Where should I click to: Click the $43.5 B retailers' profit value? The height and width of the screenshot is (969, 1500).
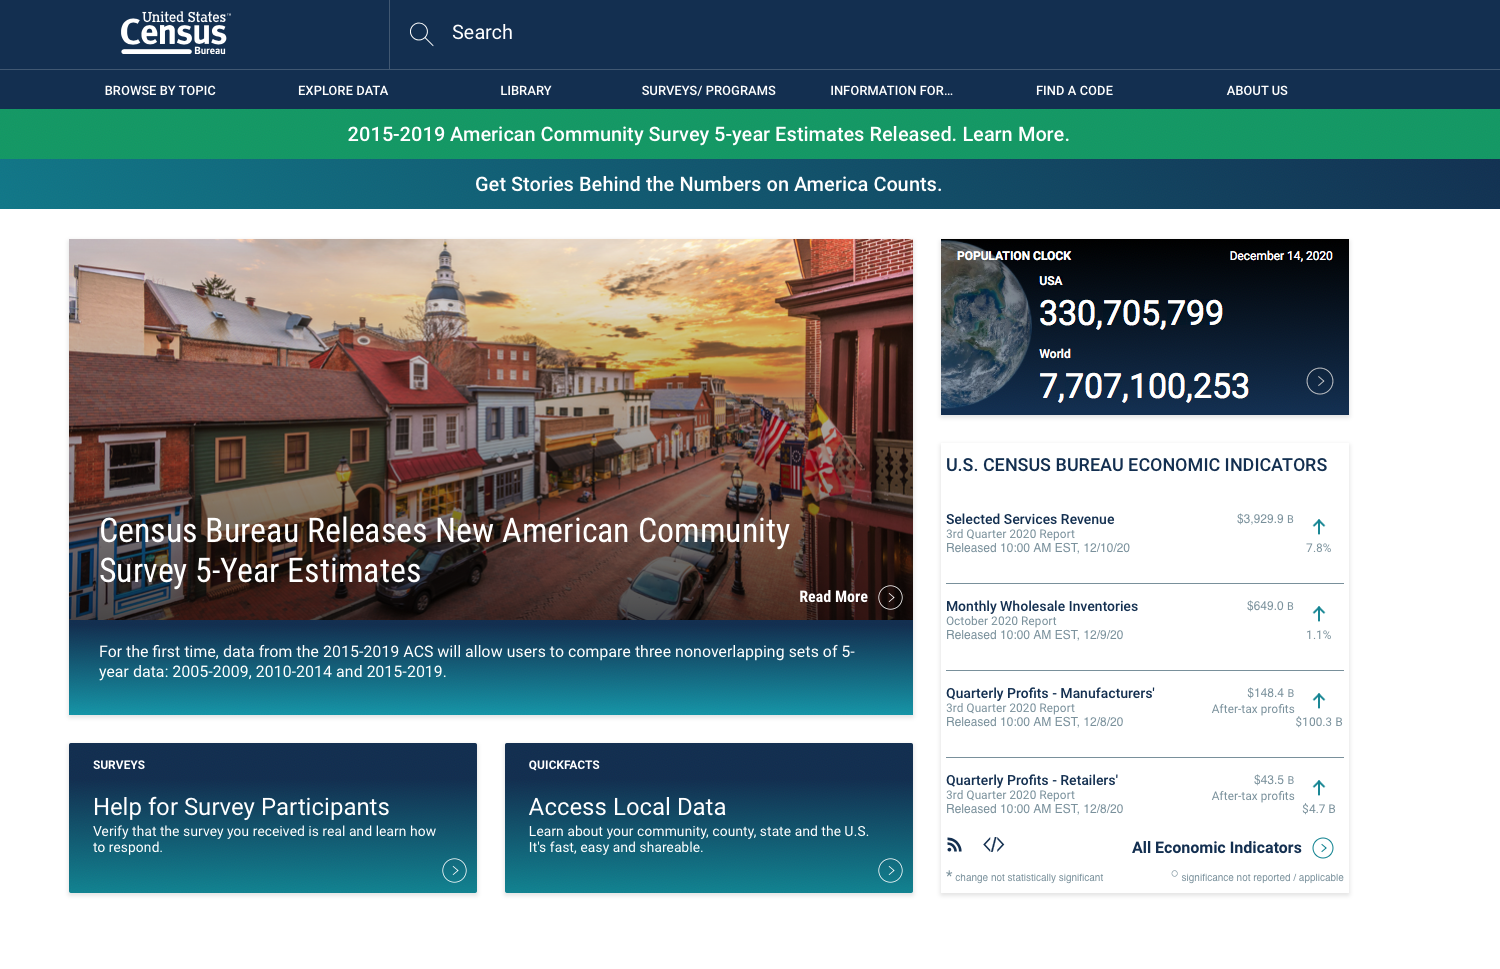(x=1273, y=780)
